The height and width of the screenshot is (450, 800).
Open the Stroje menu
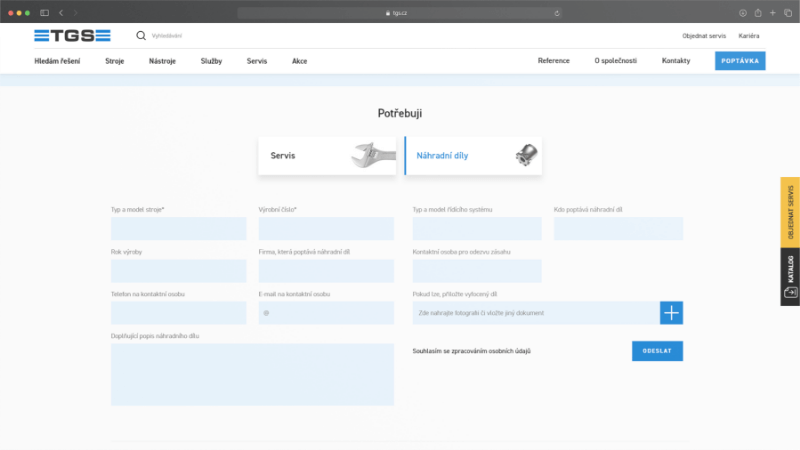pos(115,61)
